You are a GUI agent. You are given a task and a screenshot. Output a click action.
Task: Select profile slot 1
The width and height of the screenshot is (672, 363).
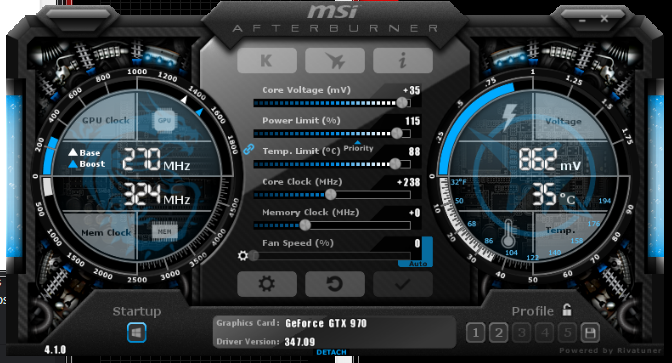(475, 333)
